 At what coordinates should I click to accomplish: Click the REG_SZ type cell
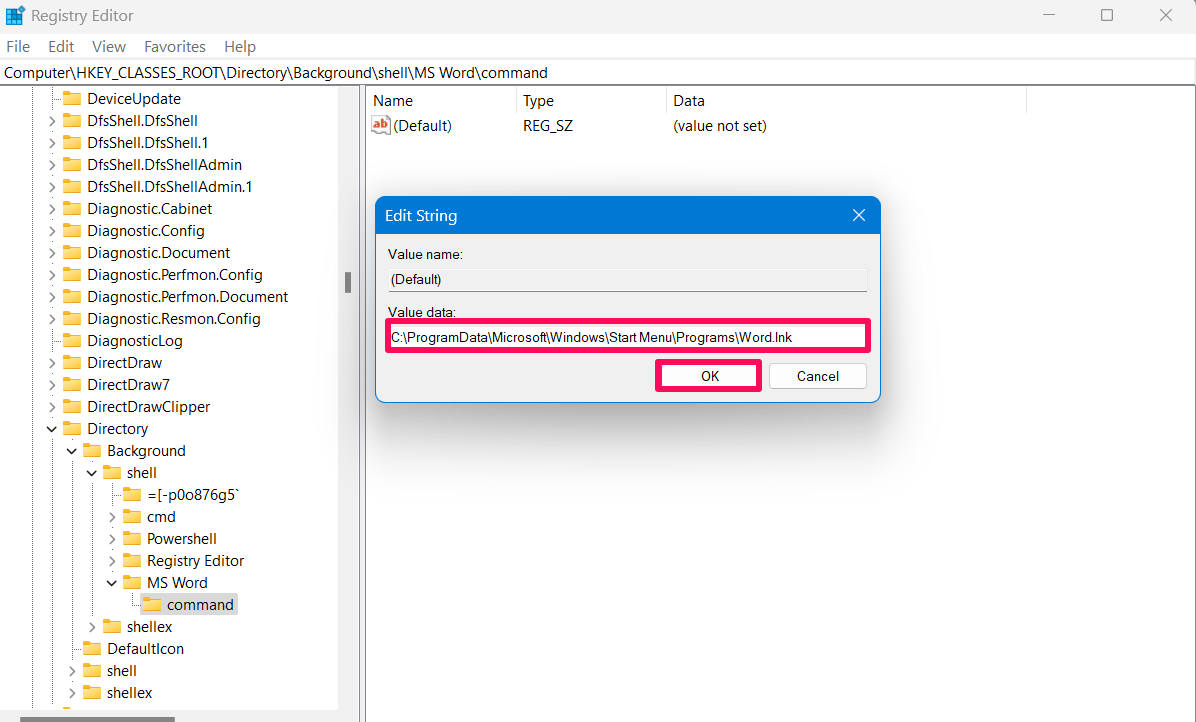pyautogui.click(x=548, y=126)
